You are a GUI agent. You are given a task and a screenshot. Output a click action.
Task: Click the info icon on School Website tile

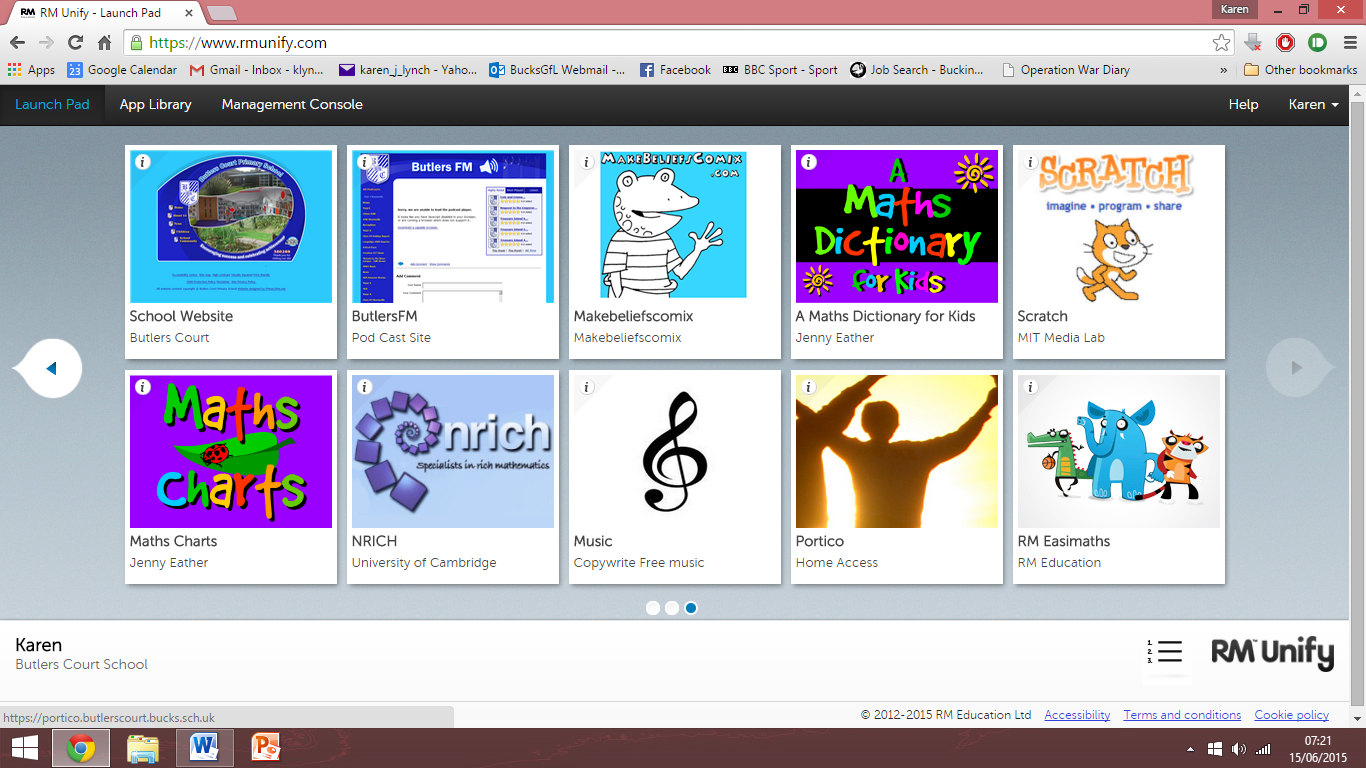pos(143,162)
